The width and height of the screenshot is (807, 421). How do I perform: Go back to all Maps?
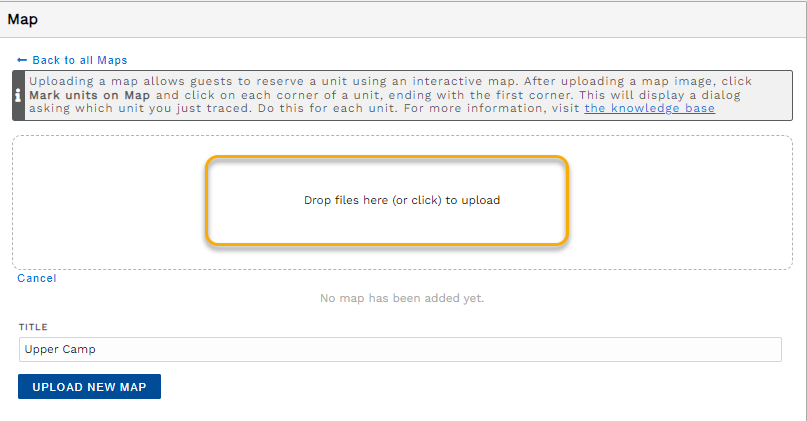click(x=79, y=60)
